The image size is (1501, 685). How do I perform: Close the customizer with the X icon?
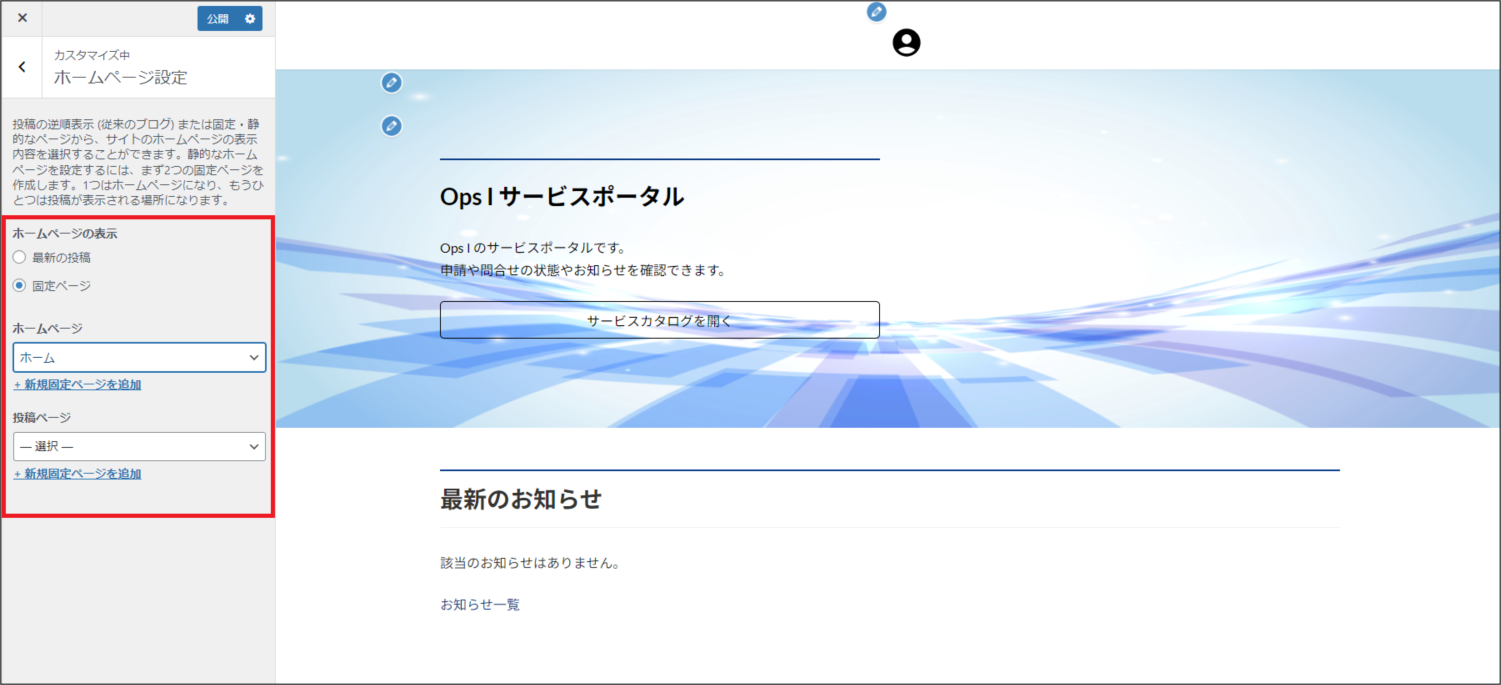point(22,18)
